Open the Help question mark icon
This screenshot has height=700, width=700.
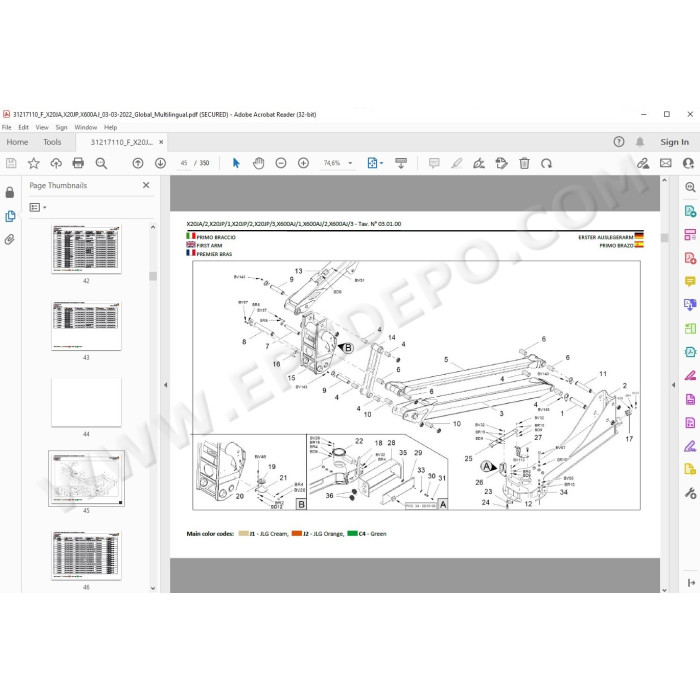(619, 142)
